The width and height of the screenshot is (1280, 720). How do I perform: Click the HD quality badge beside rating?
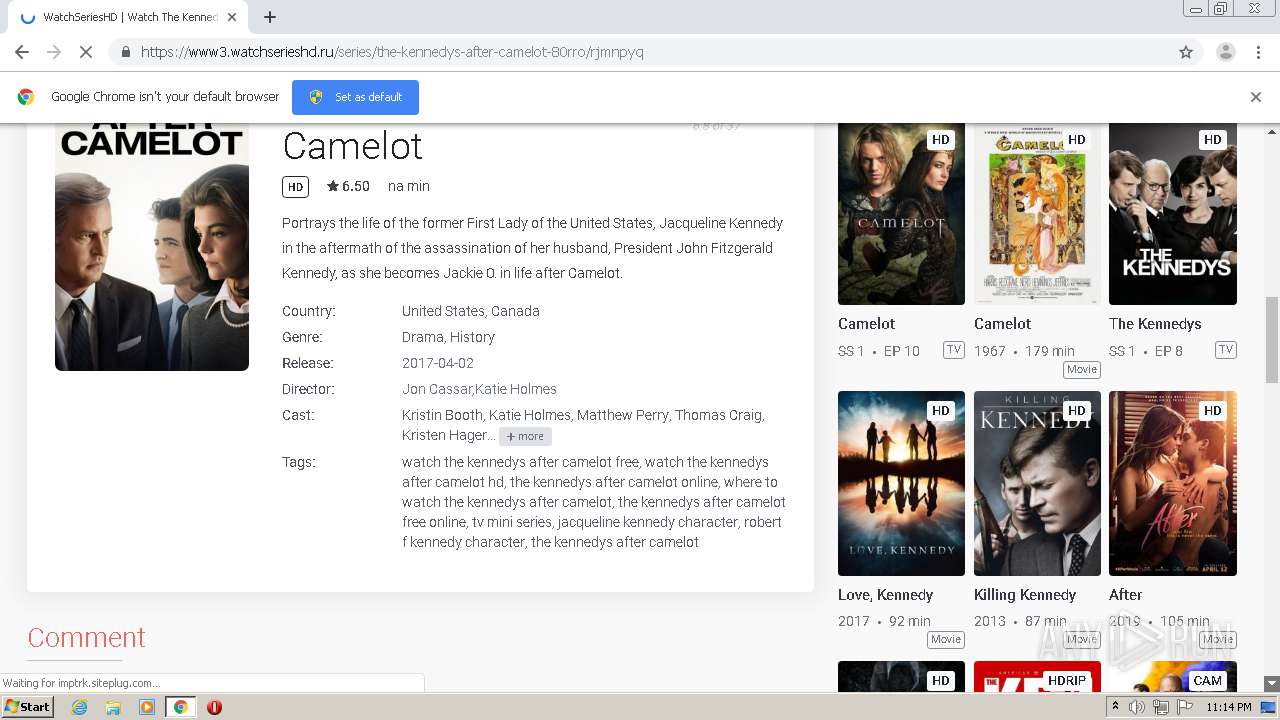(295, 187)
